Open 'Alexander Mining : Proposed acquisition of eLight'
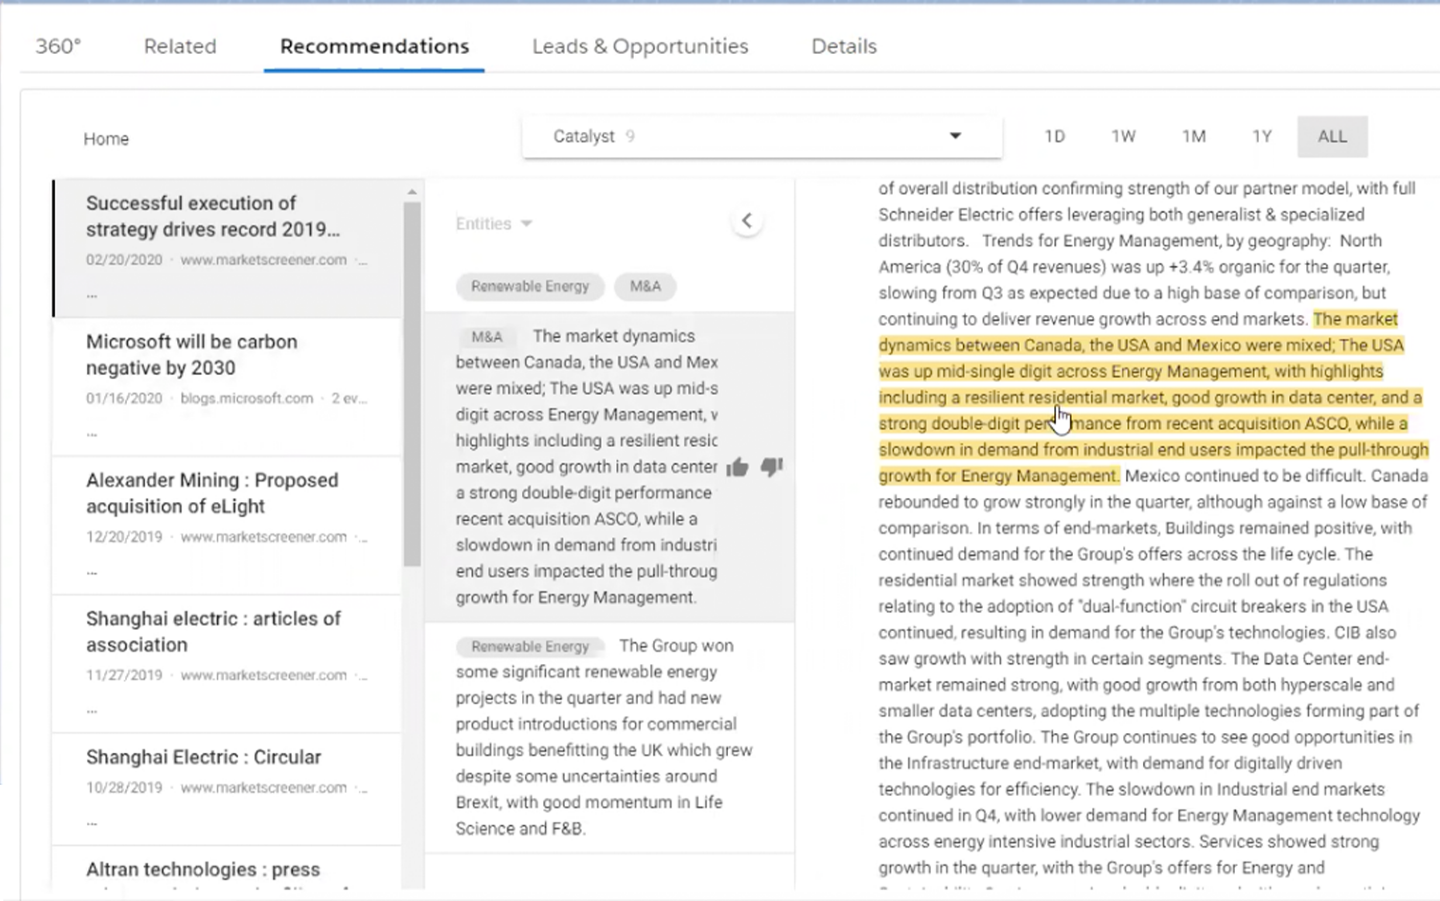Viewport: 1440px width, 901px height. pyautogui.click(x=227, y=526)
